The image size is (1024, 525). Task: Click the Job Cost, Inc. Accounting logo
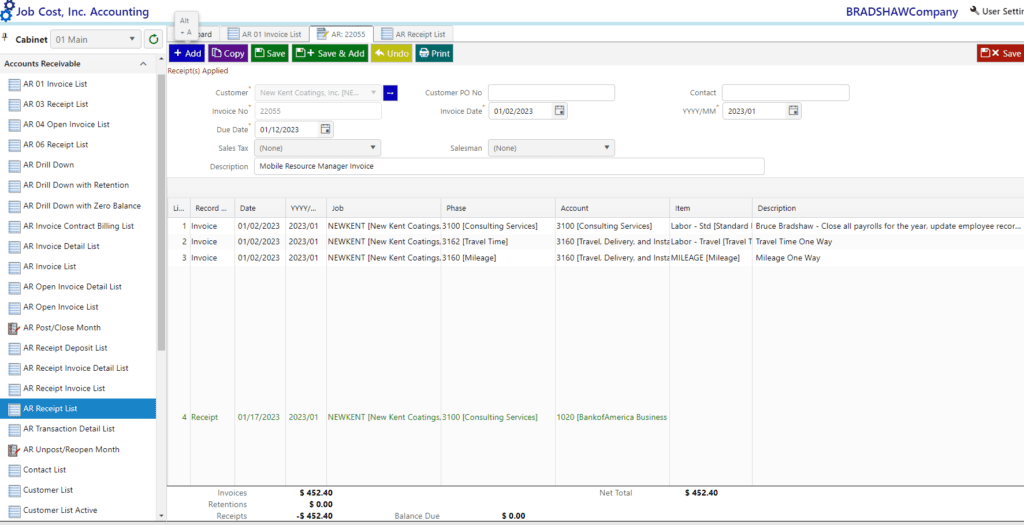pos(75,12)
